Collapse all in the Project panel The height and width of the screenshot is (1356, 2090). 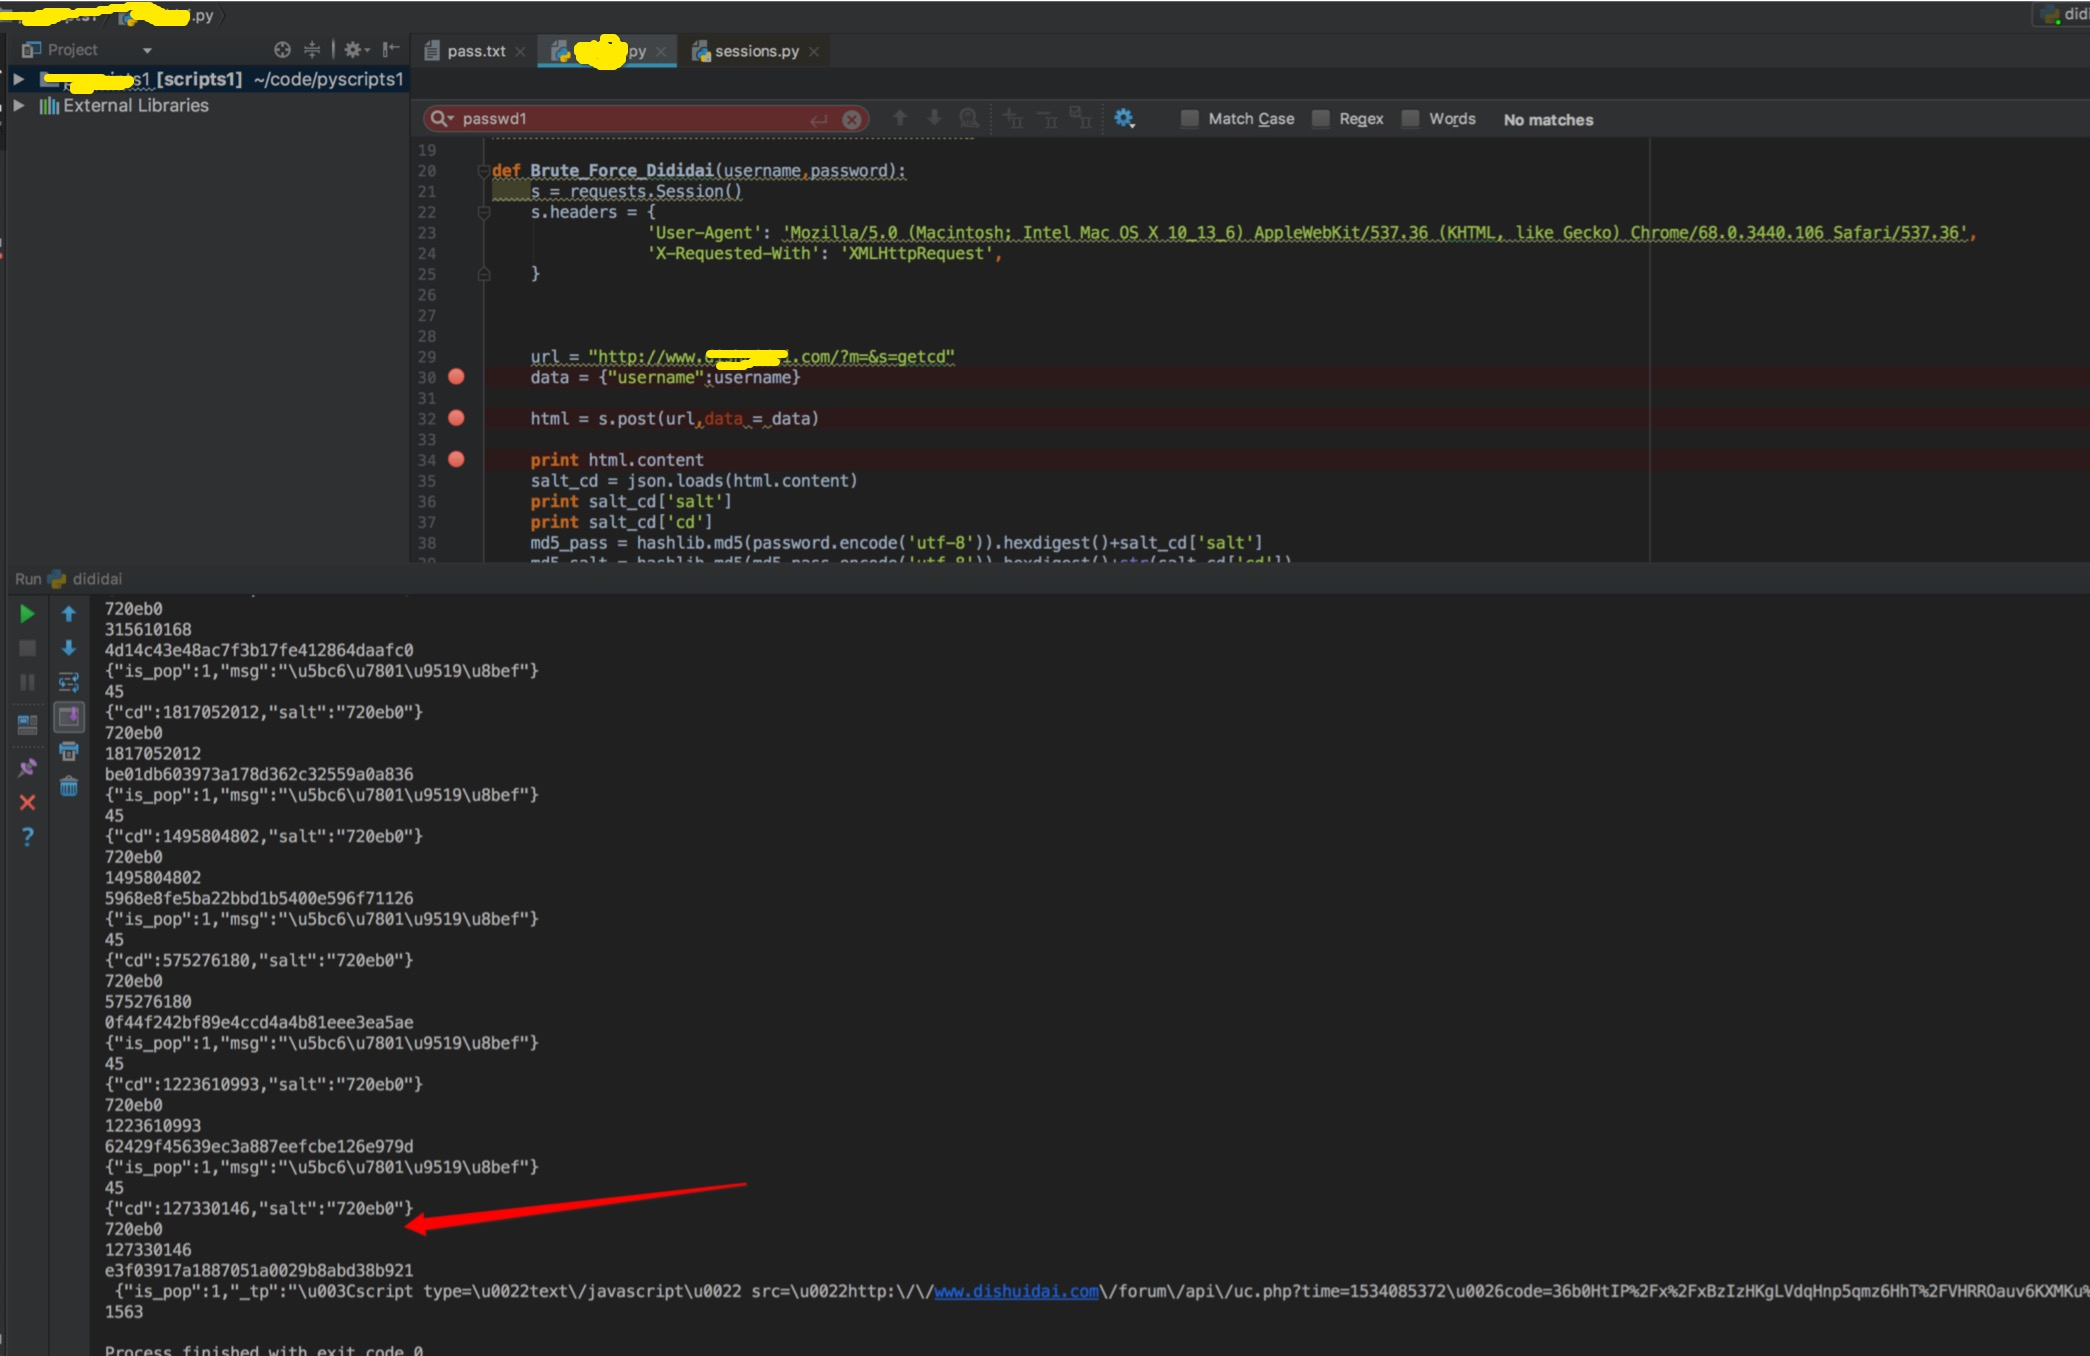pyautogui.click(x=312, y=50)
